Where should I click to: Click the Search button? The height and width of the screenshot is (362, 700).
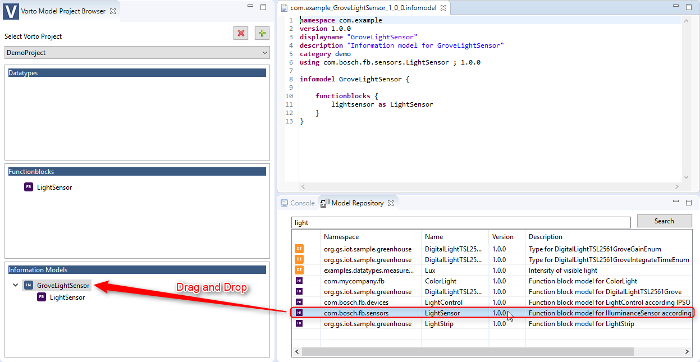click(664, 221)
